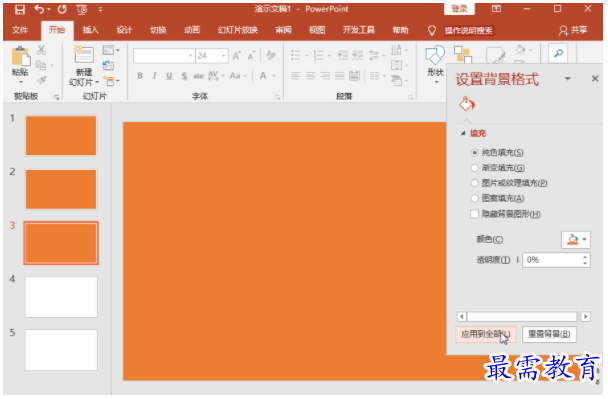This screenshot has height=399, width=608.
Task: Justify text alignment icon
Action: [x=340, y=76]
